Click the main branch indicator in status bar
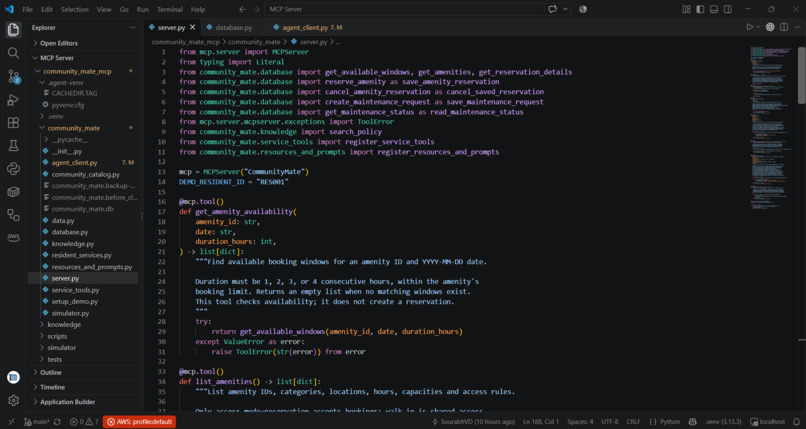806x429 pixels. [37, 422]
